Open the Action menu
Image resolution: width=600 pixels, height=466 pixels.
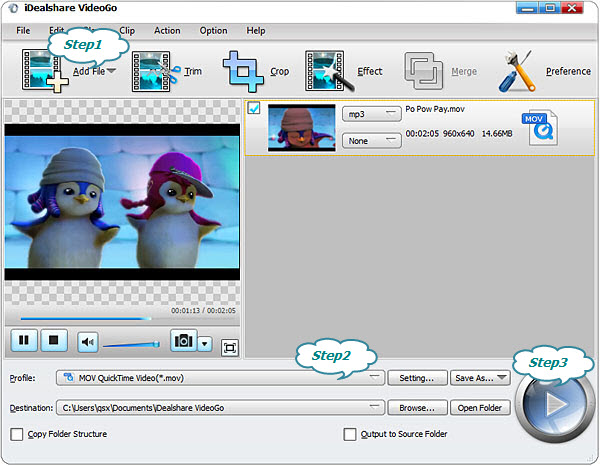(x=167, y=31)
